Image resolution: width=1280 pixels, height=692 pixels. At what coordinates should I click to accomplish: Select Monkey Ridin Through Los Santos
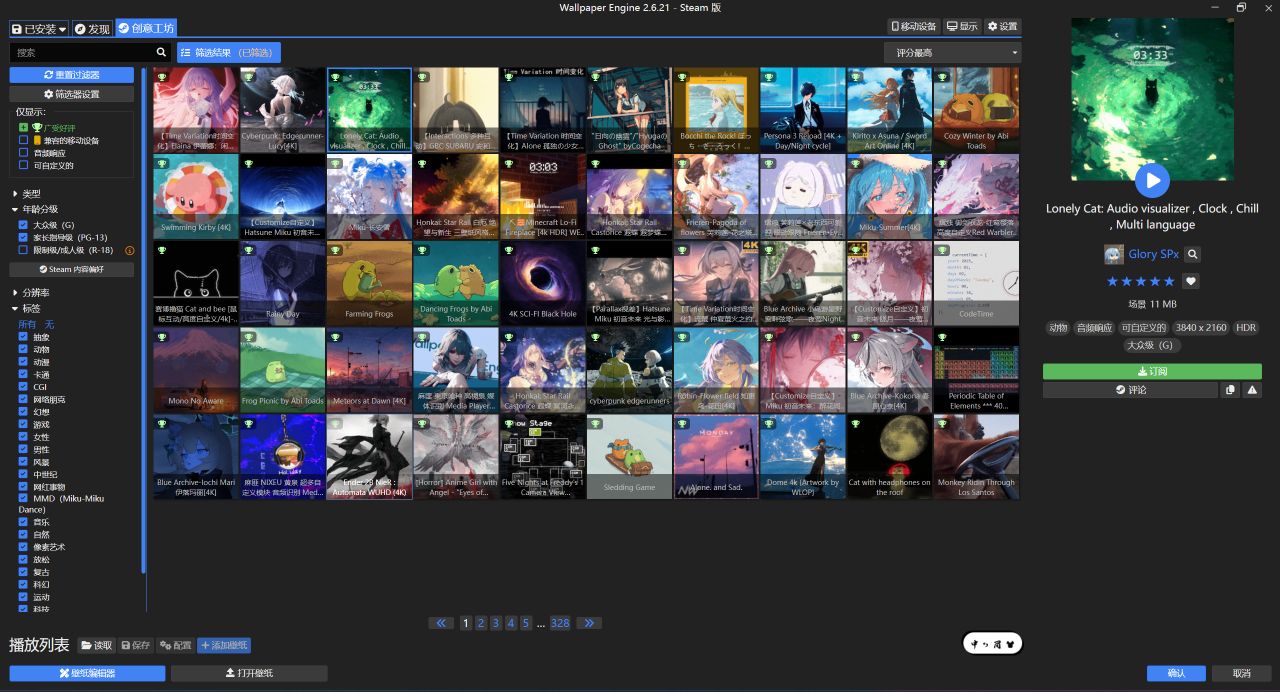(976, 456)
